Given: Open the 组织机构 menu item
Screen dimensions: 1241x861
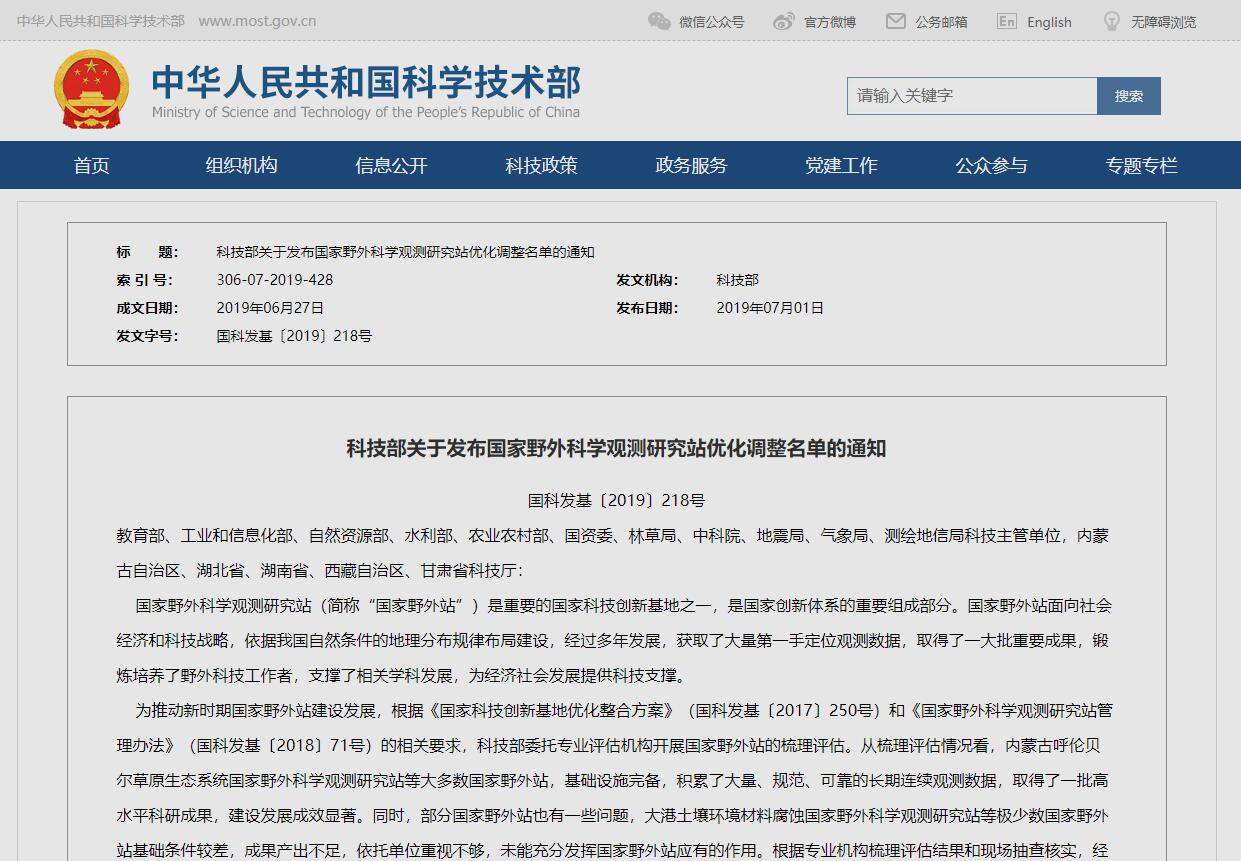Looking at the screenshot, I should click(x=241, y=165).
